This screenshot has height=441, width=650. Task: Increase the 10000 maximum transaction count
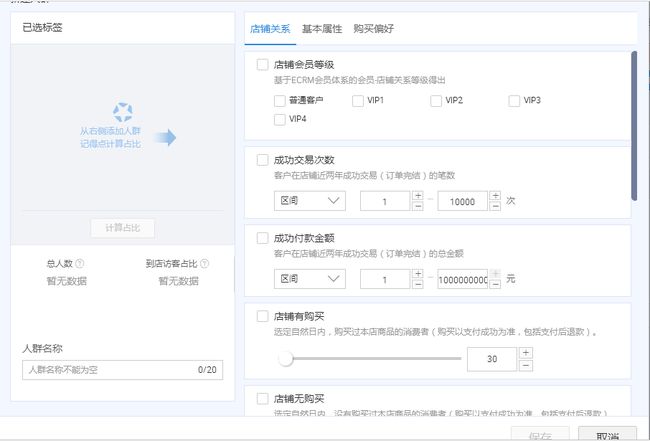pyautogui.click(x=495, y=196)
